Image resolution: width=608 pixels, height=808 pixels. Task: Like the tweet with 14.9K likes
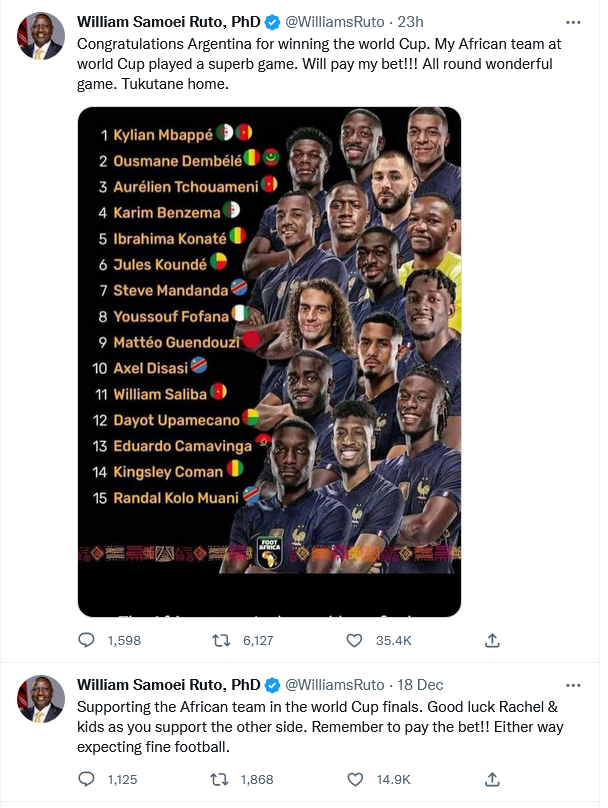click(355, 779)
